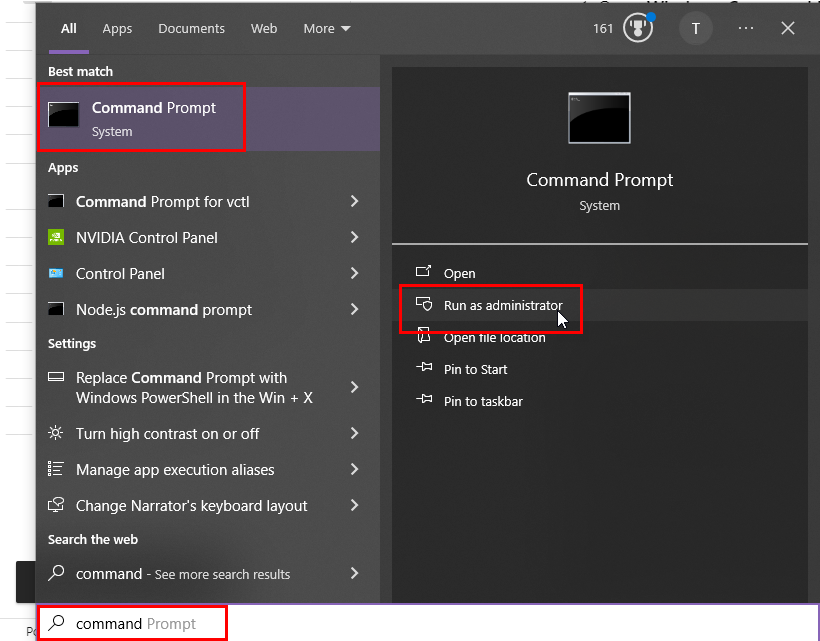820x641 pixels.
Task: Select the All search tab
Action: click(x=69, y=29)
